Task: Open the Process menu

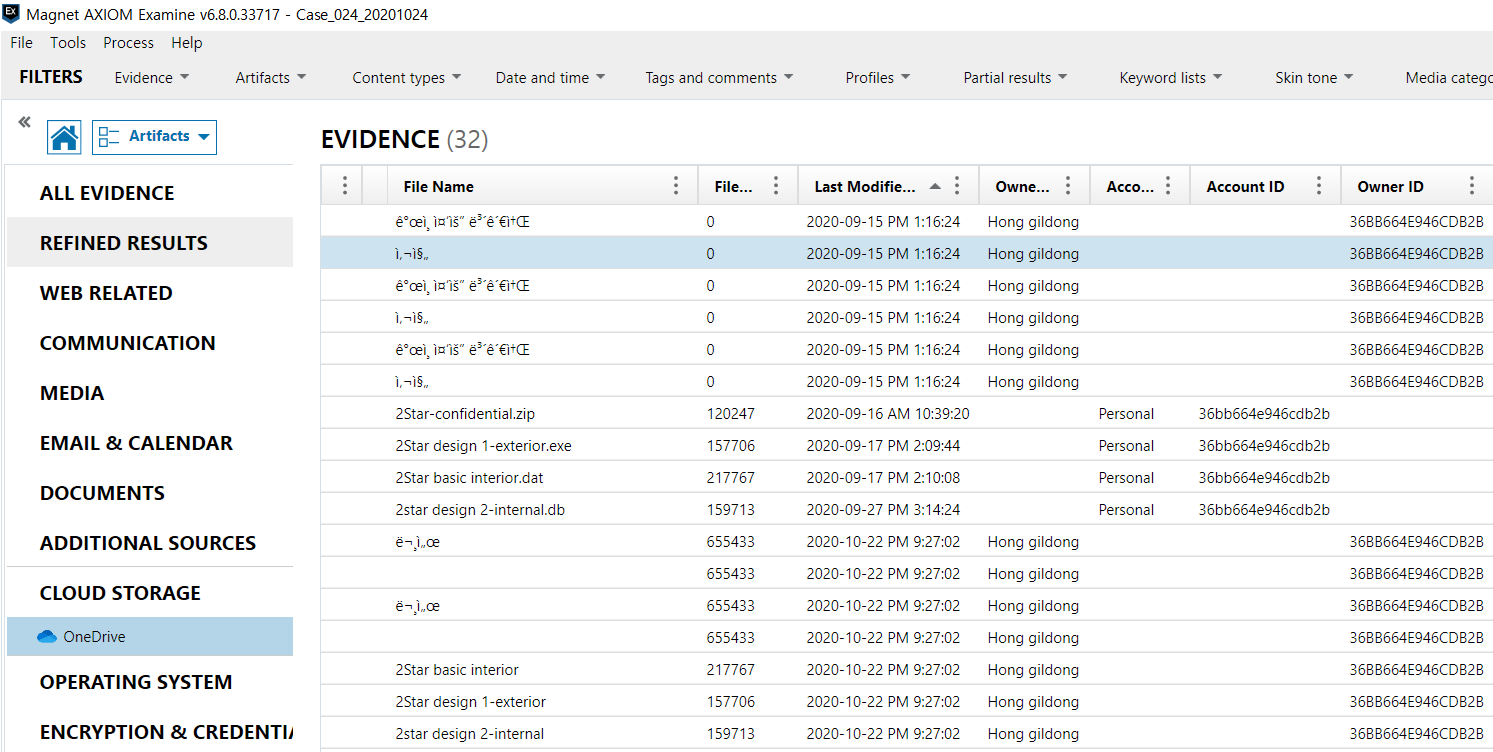Action: click(x=128, y=43)
